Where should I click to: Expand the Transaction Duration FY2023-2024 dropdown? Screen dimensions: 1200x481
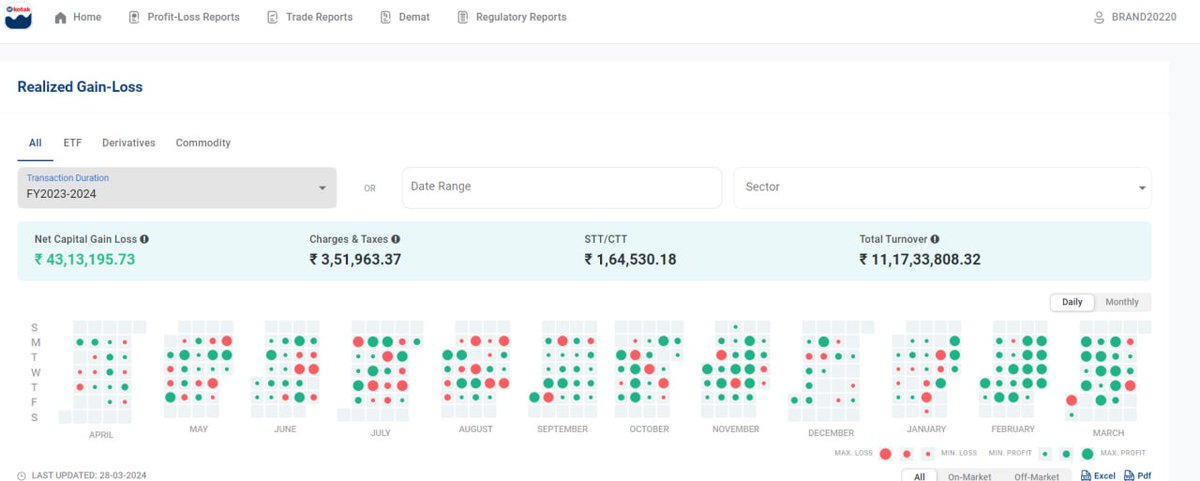(177, 187)
